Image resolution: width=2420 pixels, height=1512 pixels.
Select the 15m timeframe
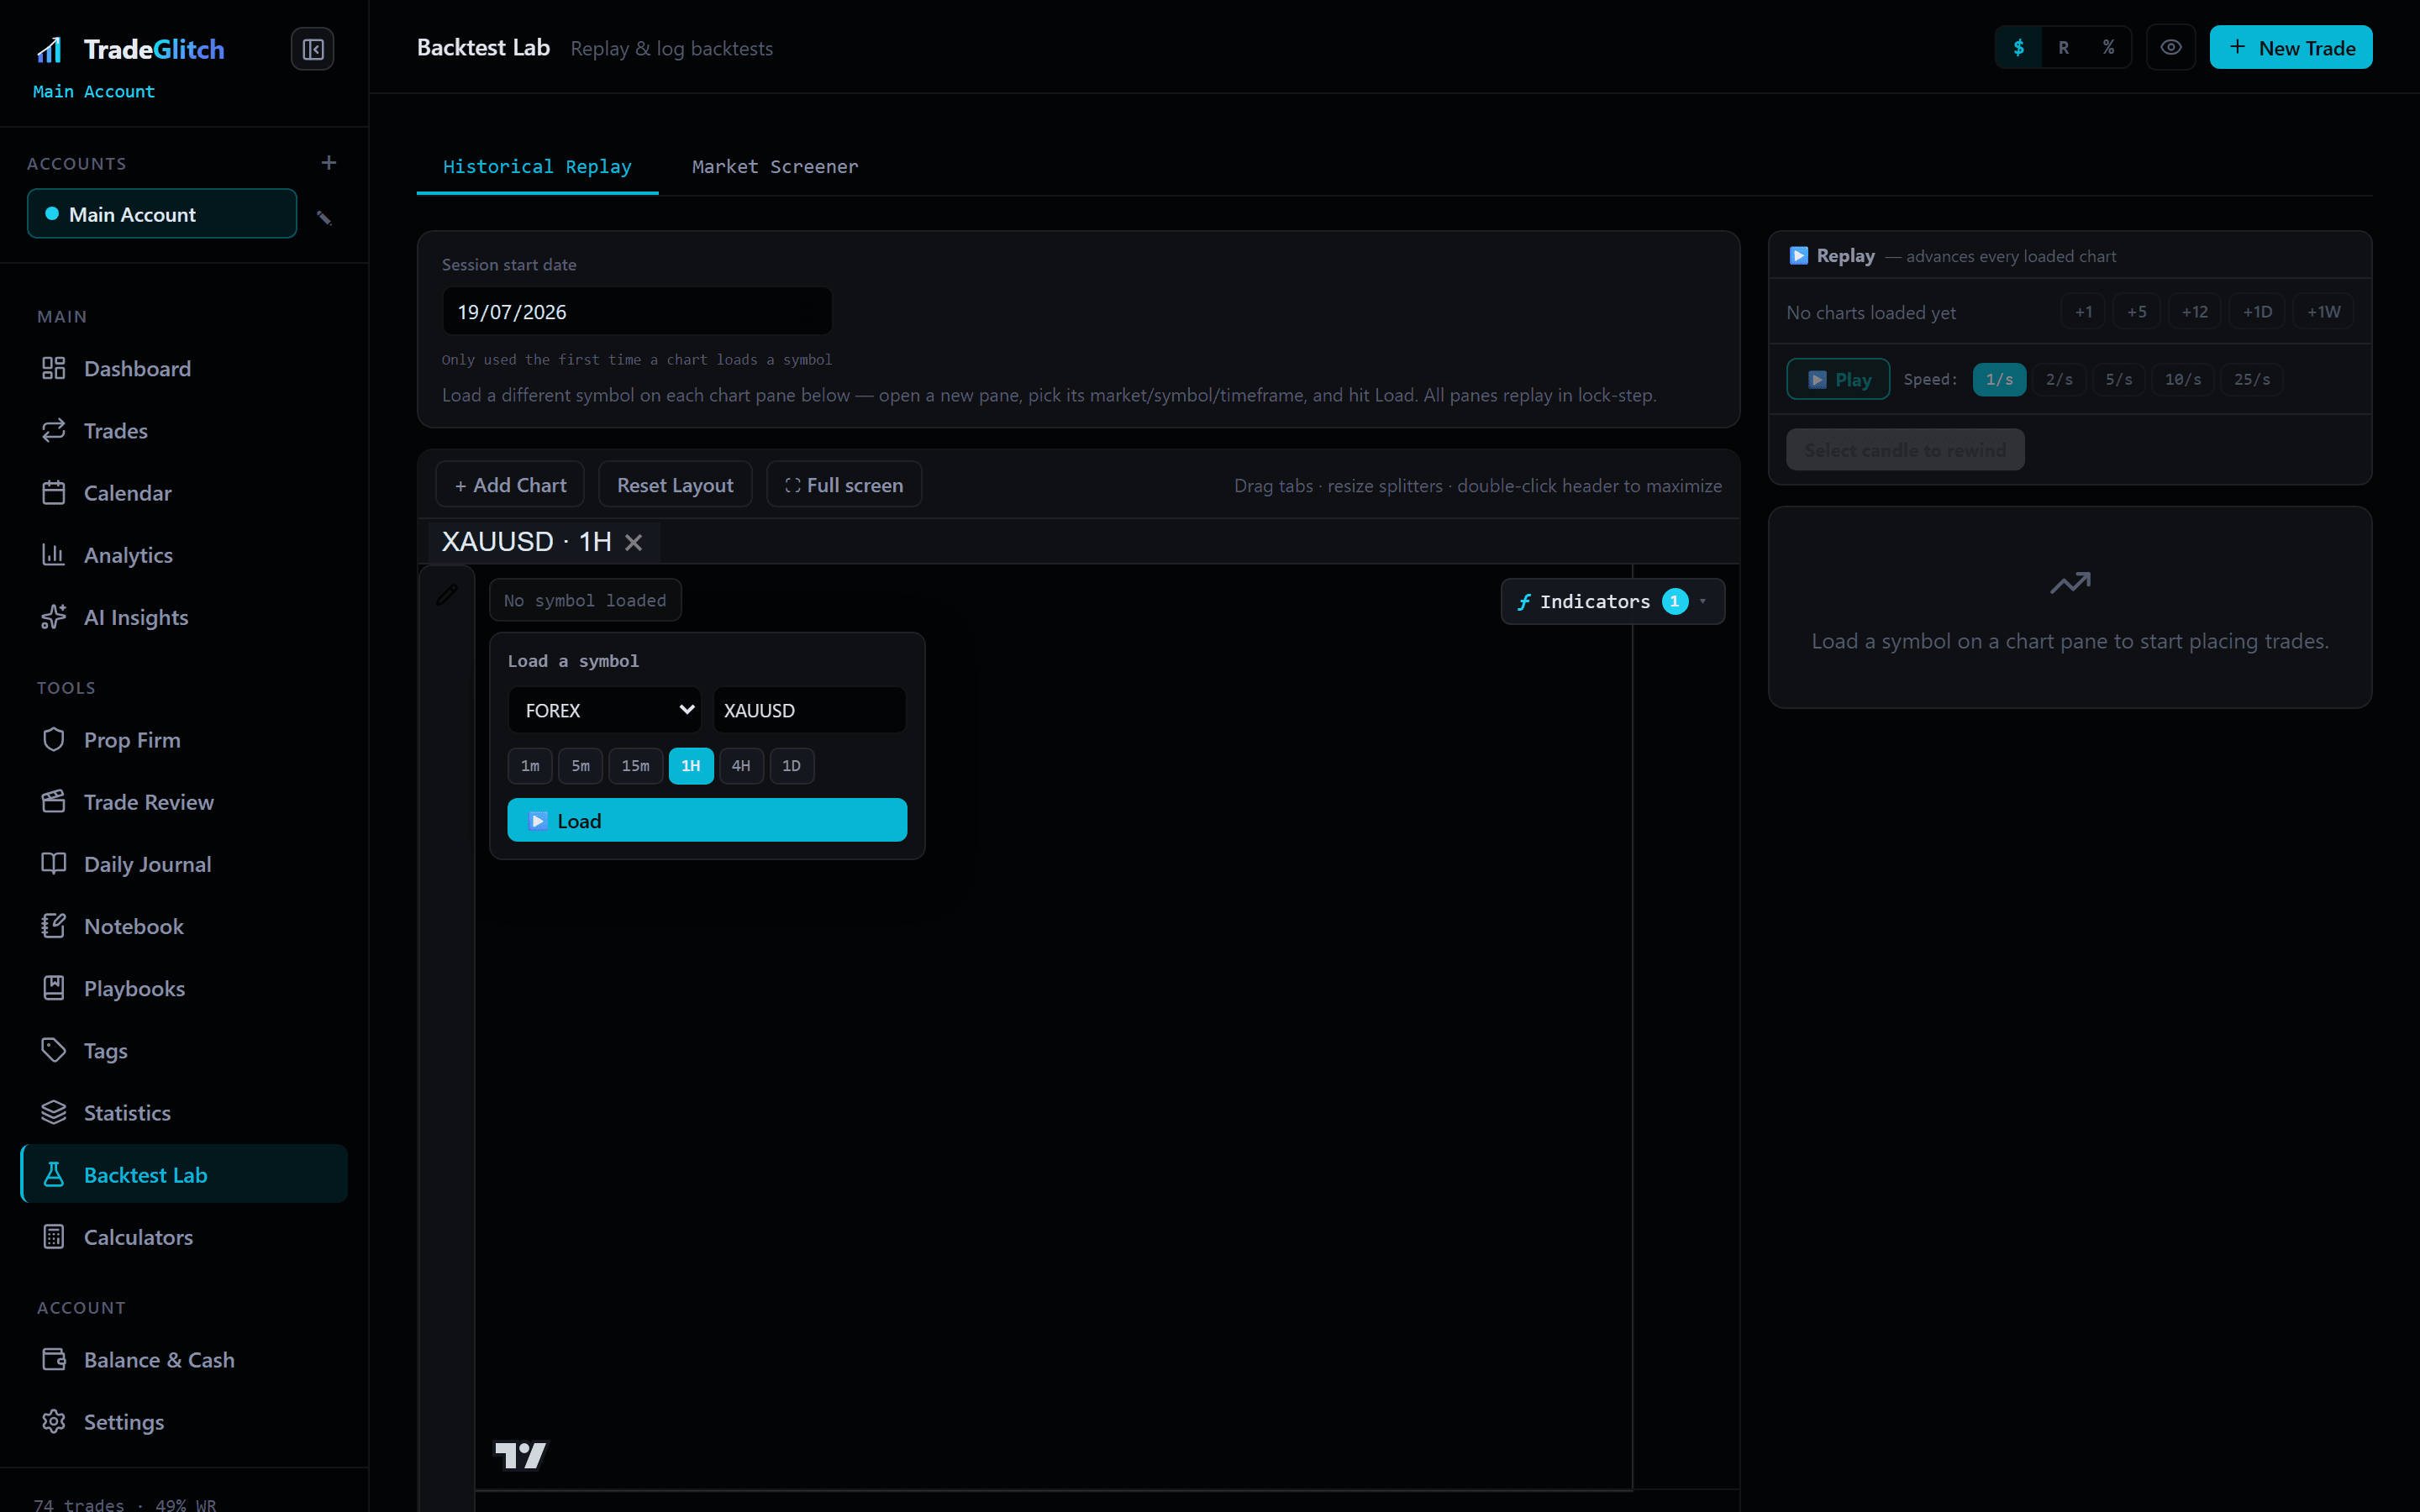[635, 766]
